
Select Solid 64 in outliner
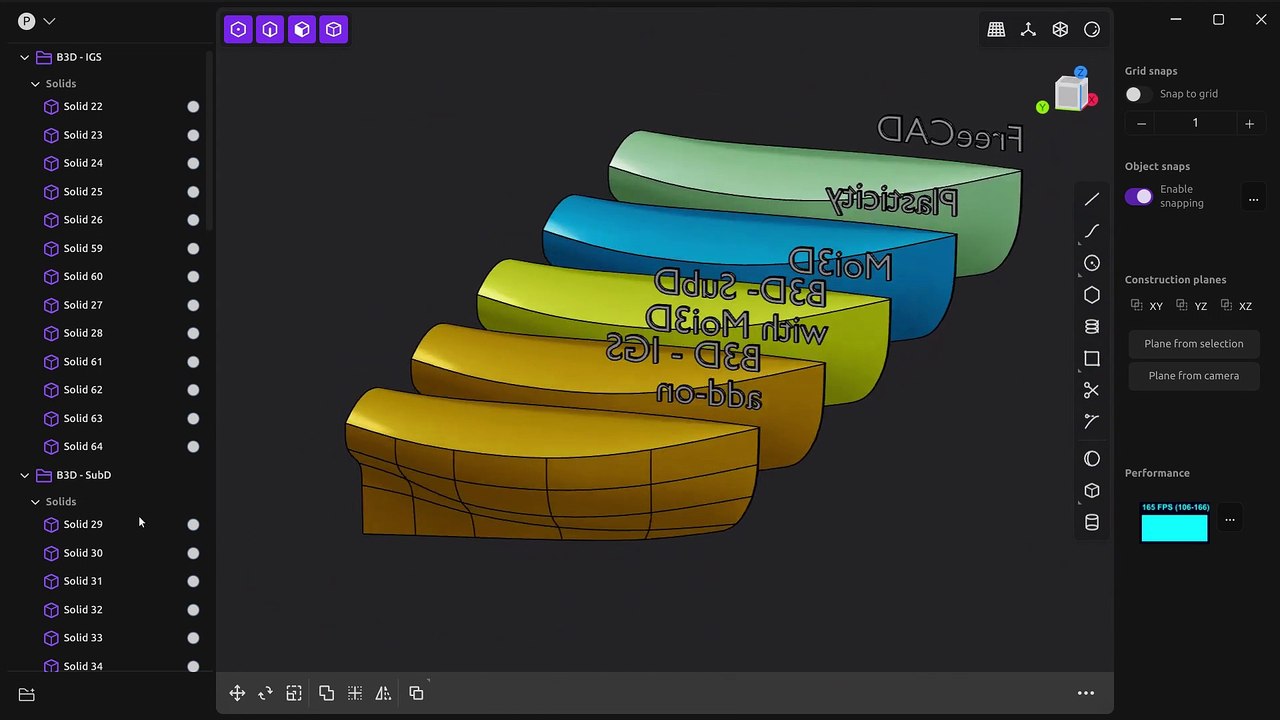(83, 447)
